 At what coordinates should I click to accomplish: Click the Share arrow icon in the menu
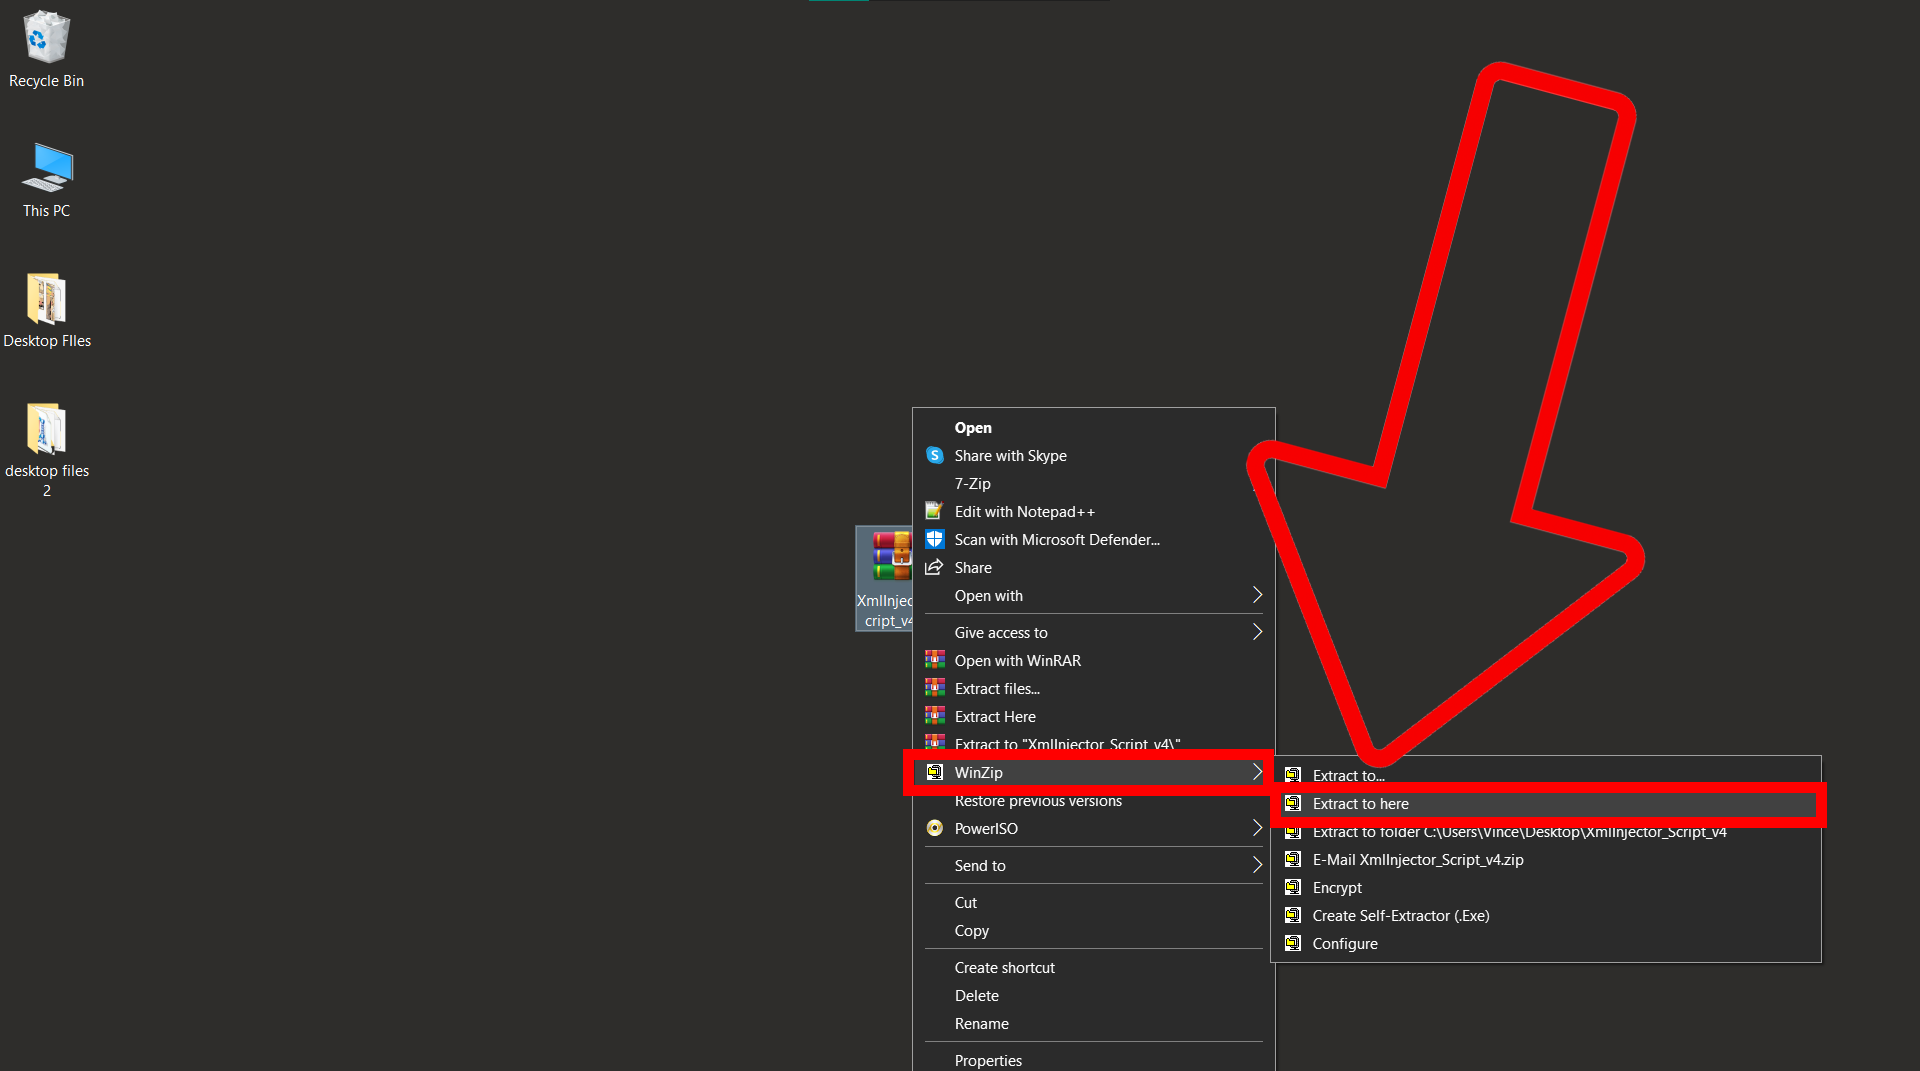[x=935, y=567]
